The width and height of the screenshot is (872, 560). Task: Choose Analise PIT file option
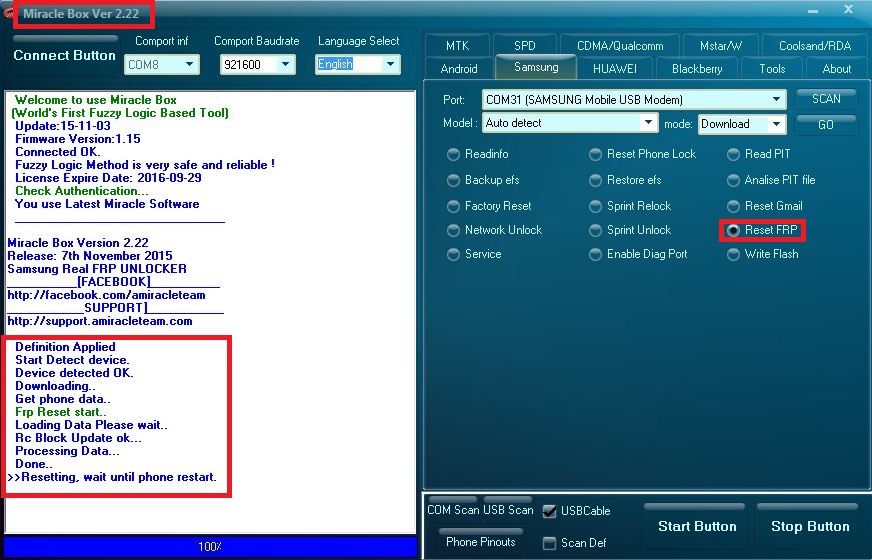click(734, 180)
